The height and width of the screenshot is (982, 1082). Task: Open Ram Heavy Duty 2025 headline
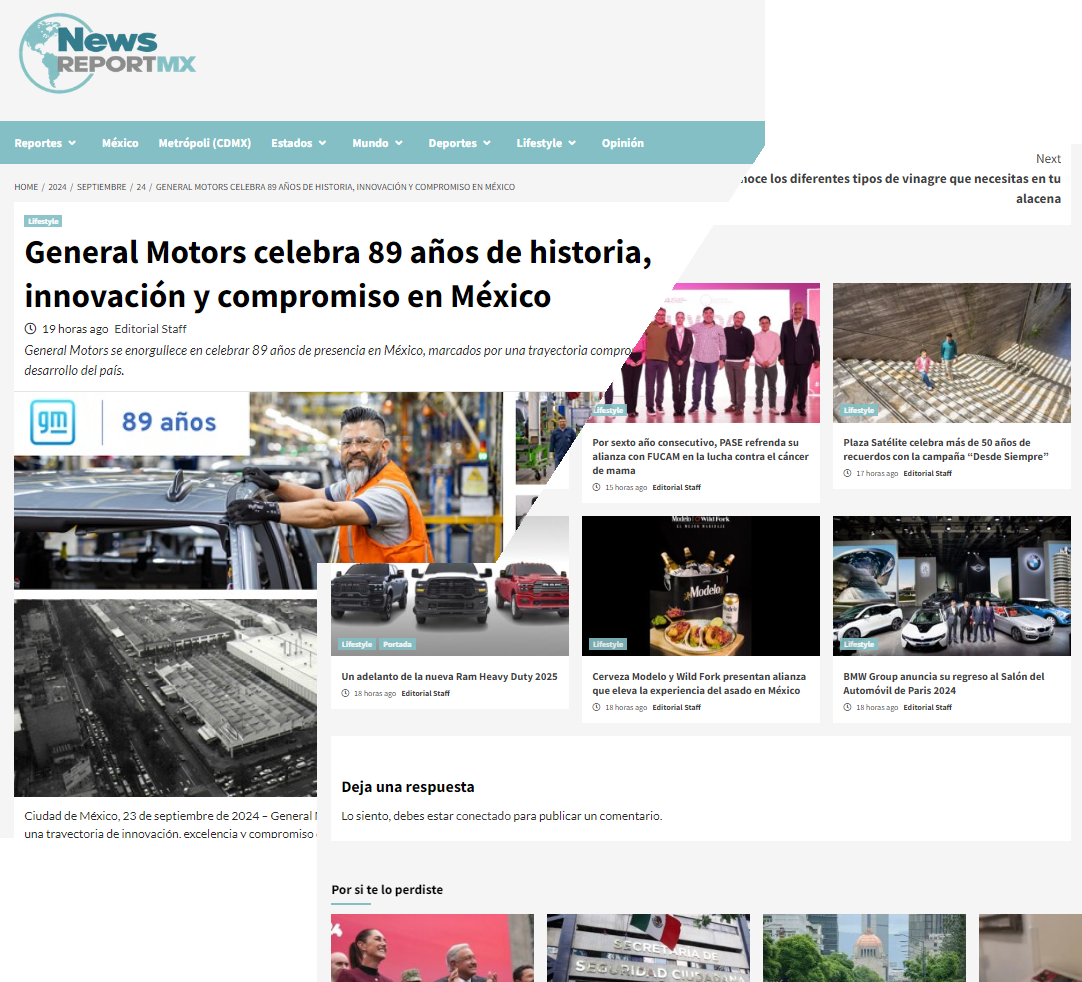tap(449, 676)
